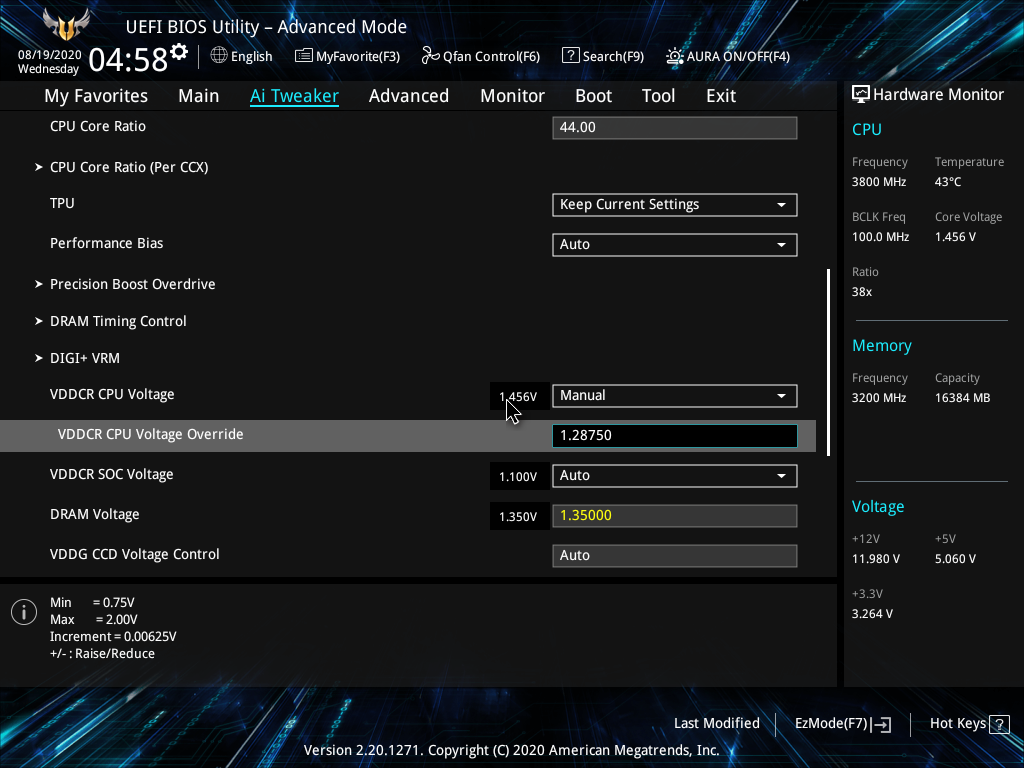Switch to Main tab
Viewport: 1024px width, 768px height.
tap(199, 95)
